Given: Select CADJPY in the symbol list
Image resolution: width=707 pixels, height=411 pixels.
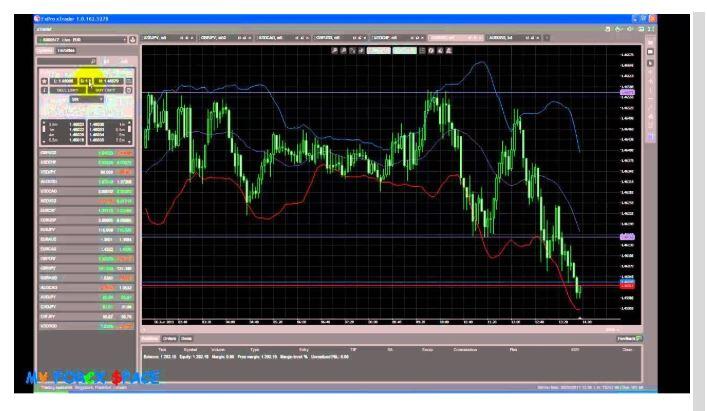Looking at the screenshot, I should pyautogui.click(x=86, y=307).
